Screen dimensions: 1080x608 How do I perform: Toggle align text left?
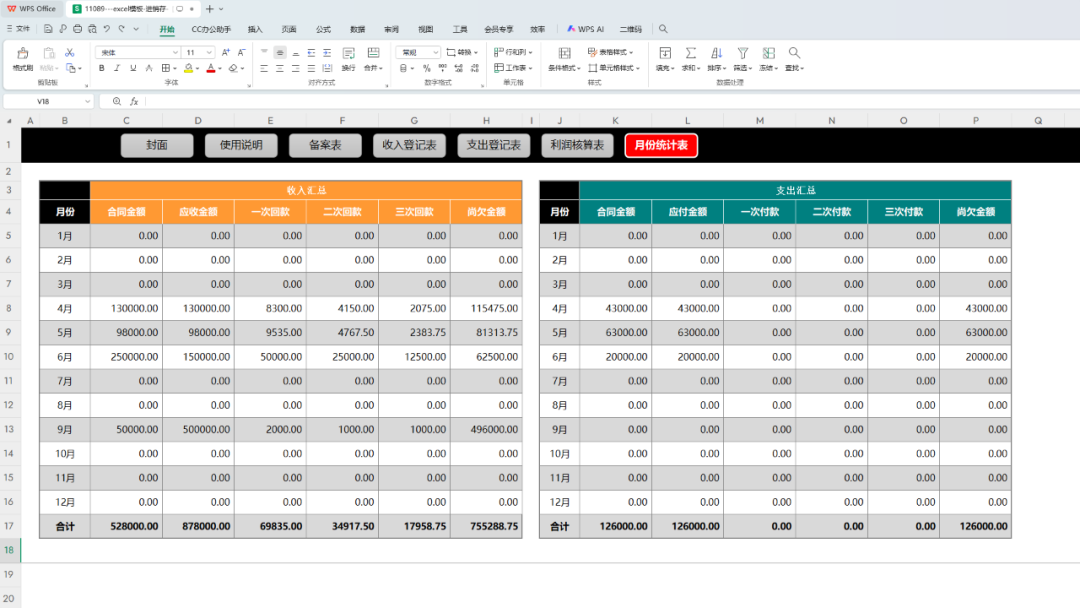[264, 68]
